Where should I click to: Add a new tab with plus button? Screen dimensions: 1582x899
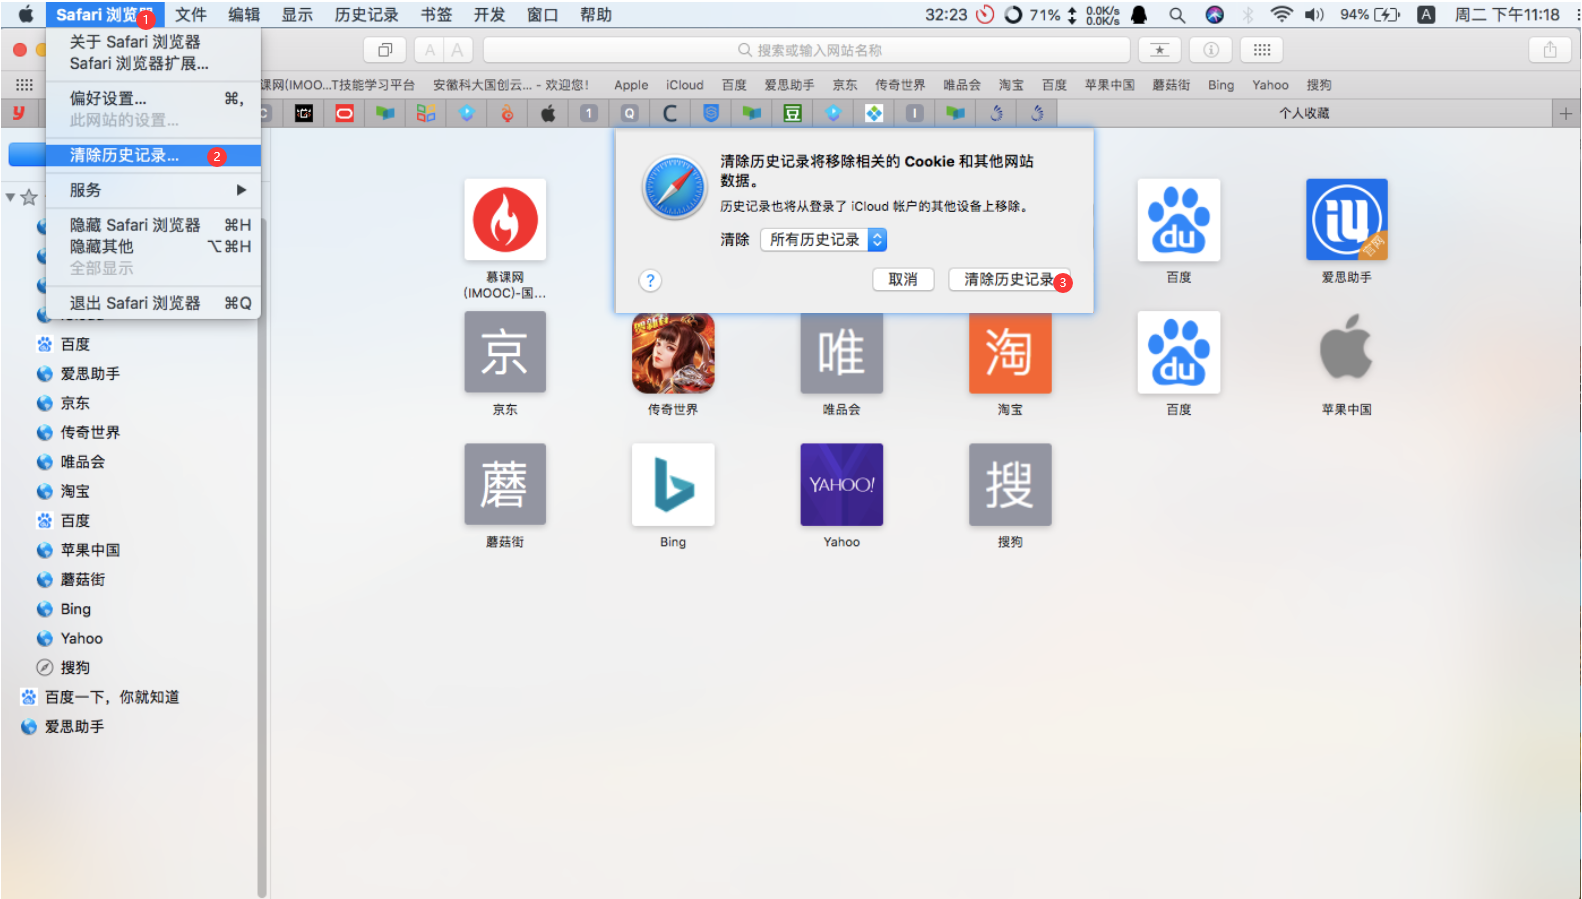tap(1566, 114)
